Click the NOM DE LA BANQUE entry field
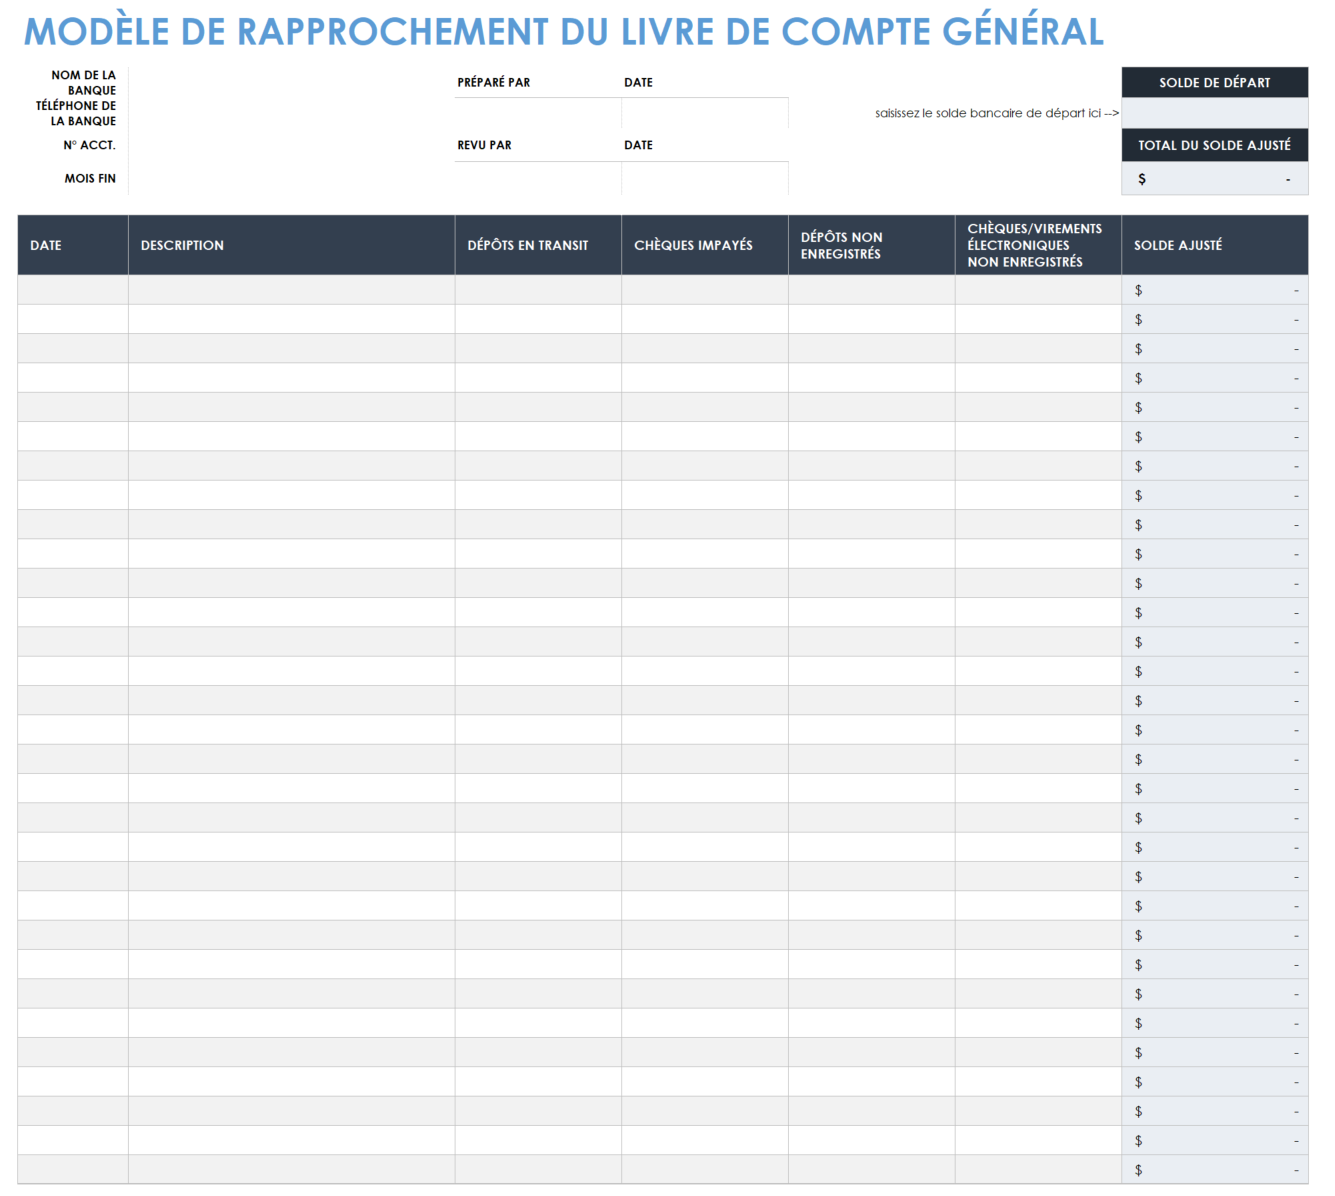1335x1196 pixels. [291, 83]
